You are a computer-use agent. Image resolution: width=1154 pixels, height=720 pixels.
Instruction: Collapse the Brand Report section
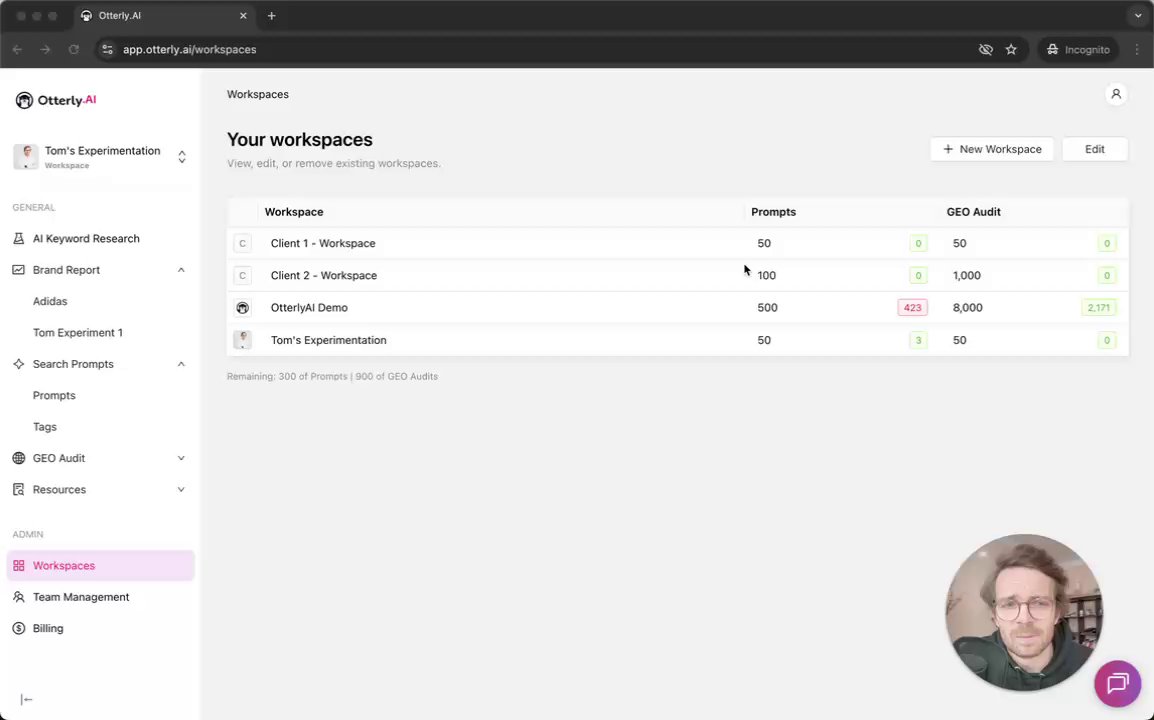[x=181, y=270]
